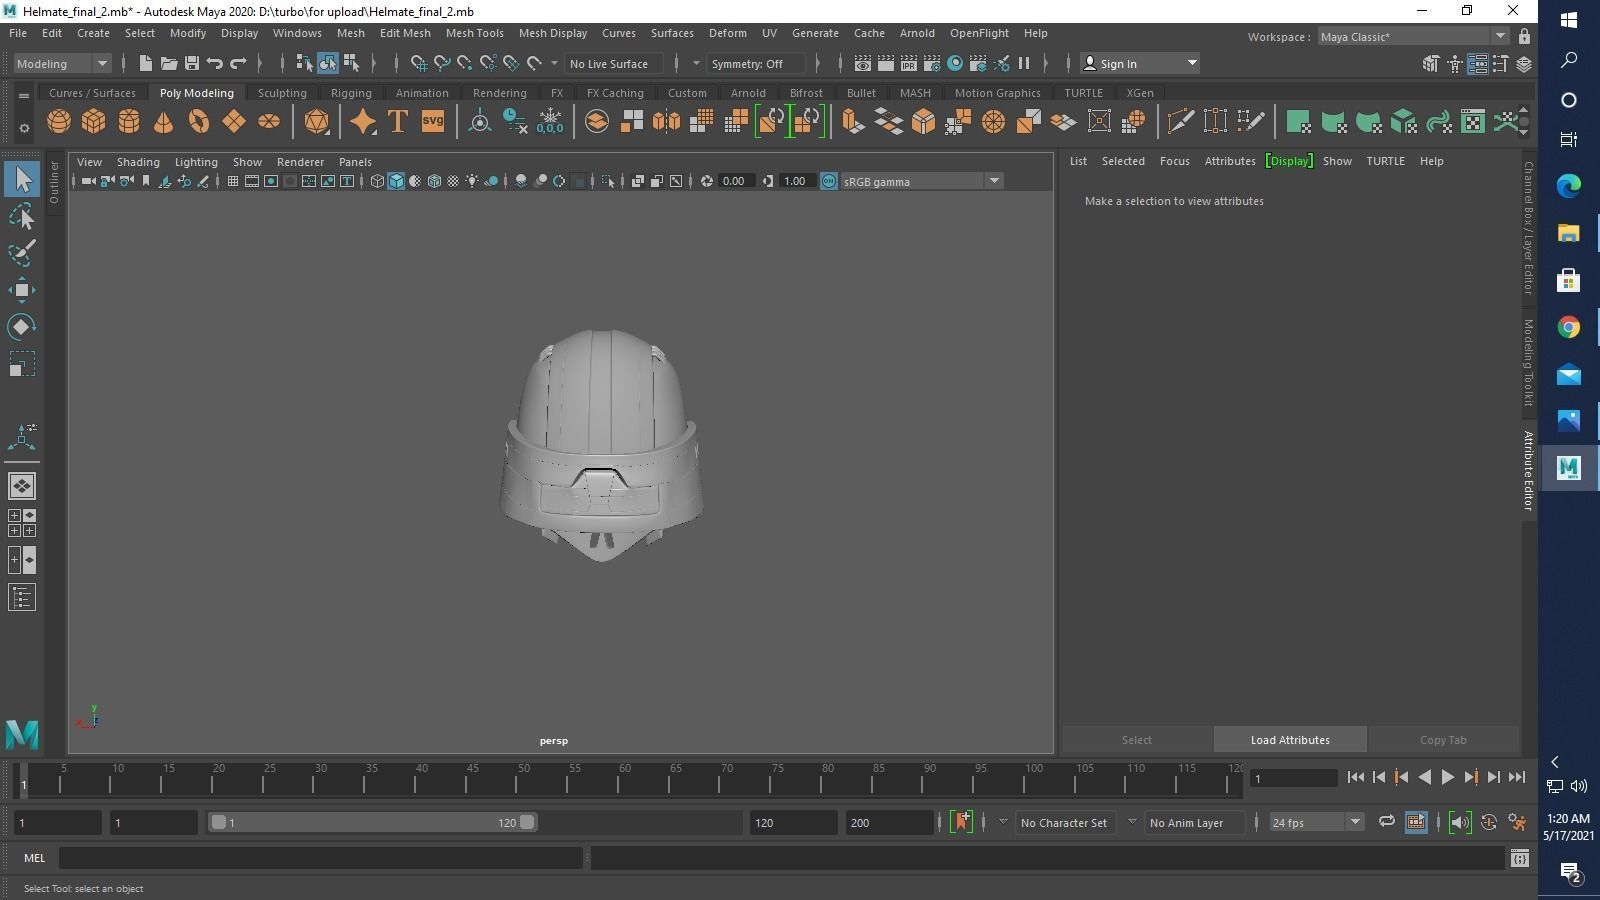
Task: Toggle the viewport grid display
Action: tap(233, 181)
